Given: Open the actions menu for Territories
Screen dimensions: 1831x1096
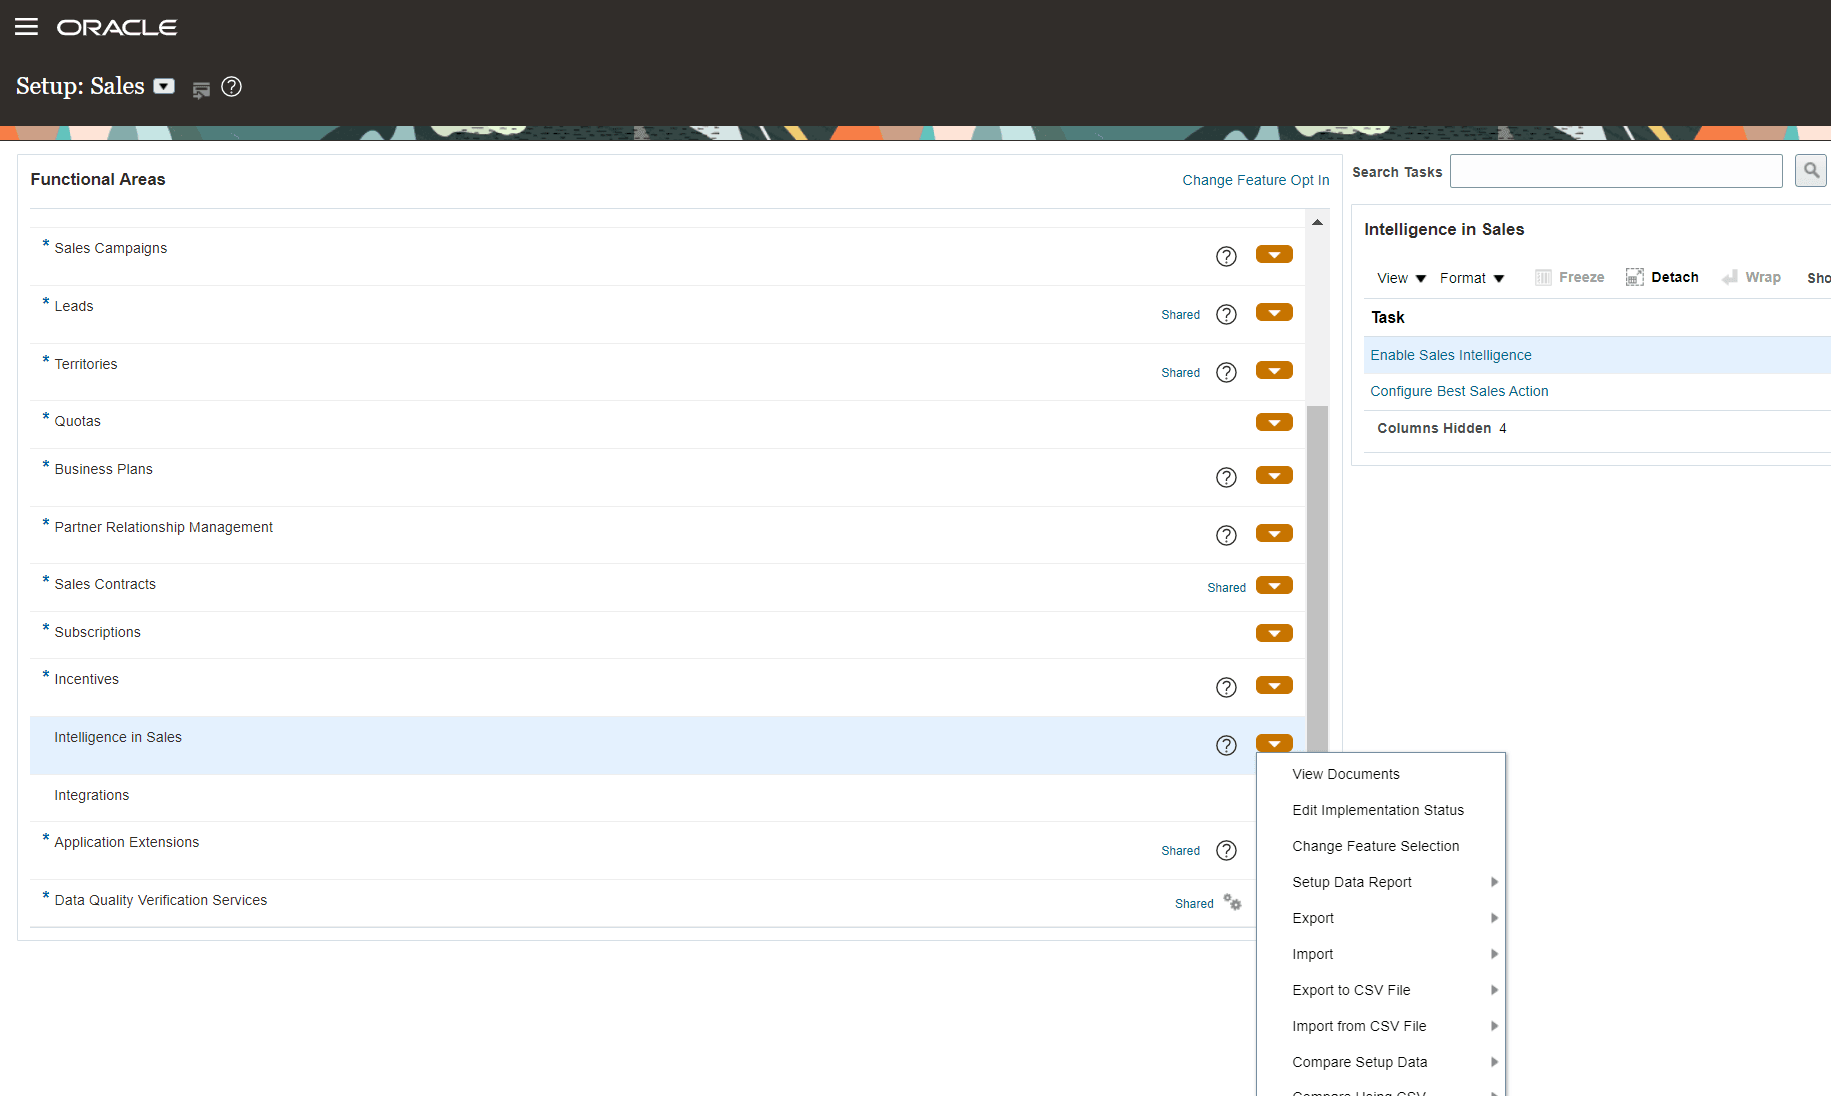Looking at the screenshot, I should [x=1274, y=371].
